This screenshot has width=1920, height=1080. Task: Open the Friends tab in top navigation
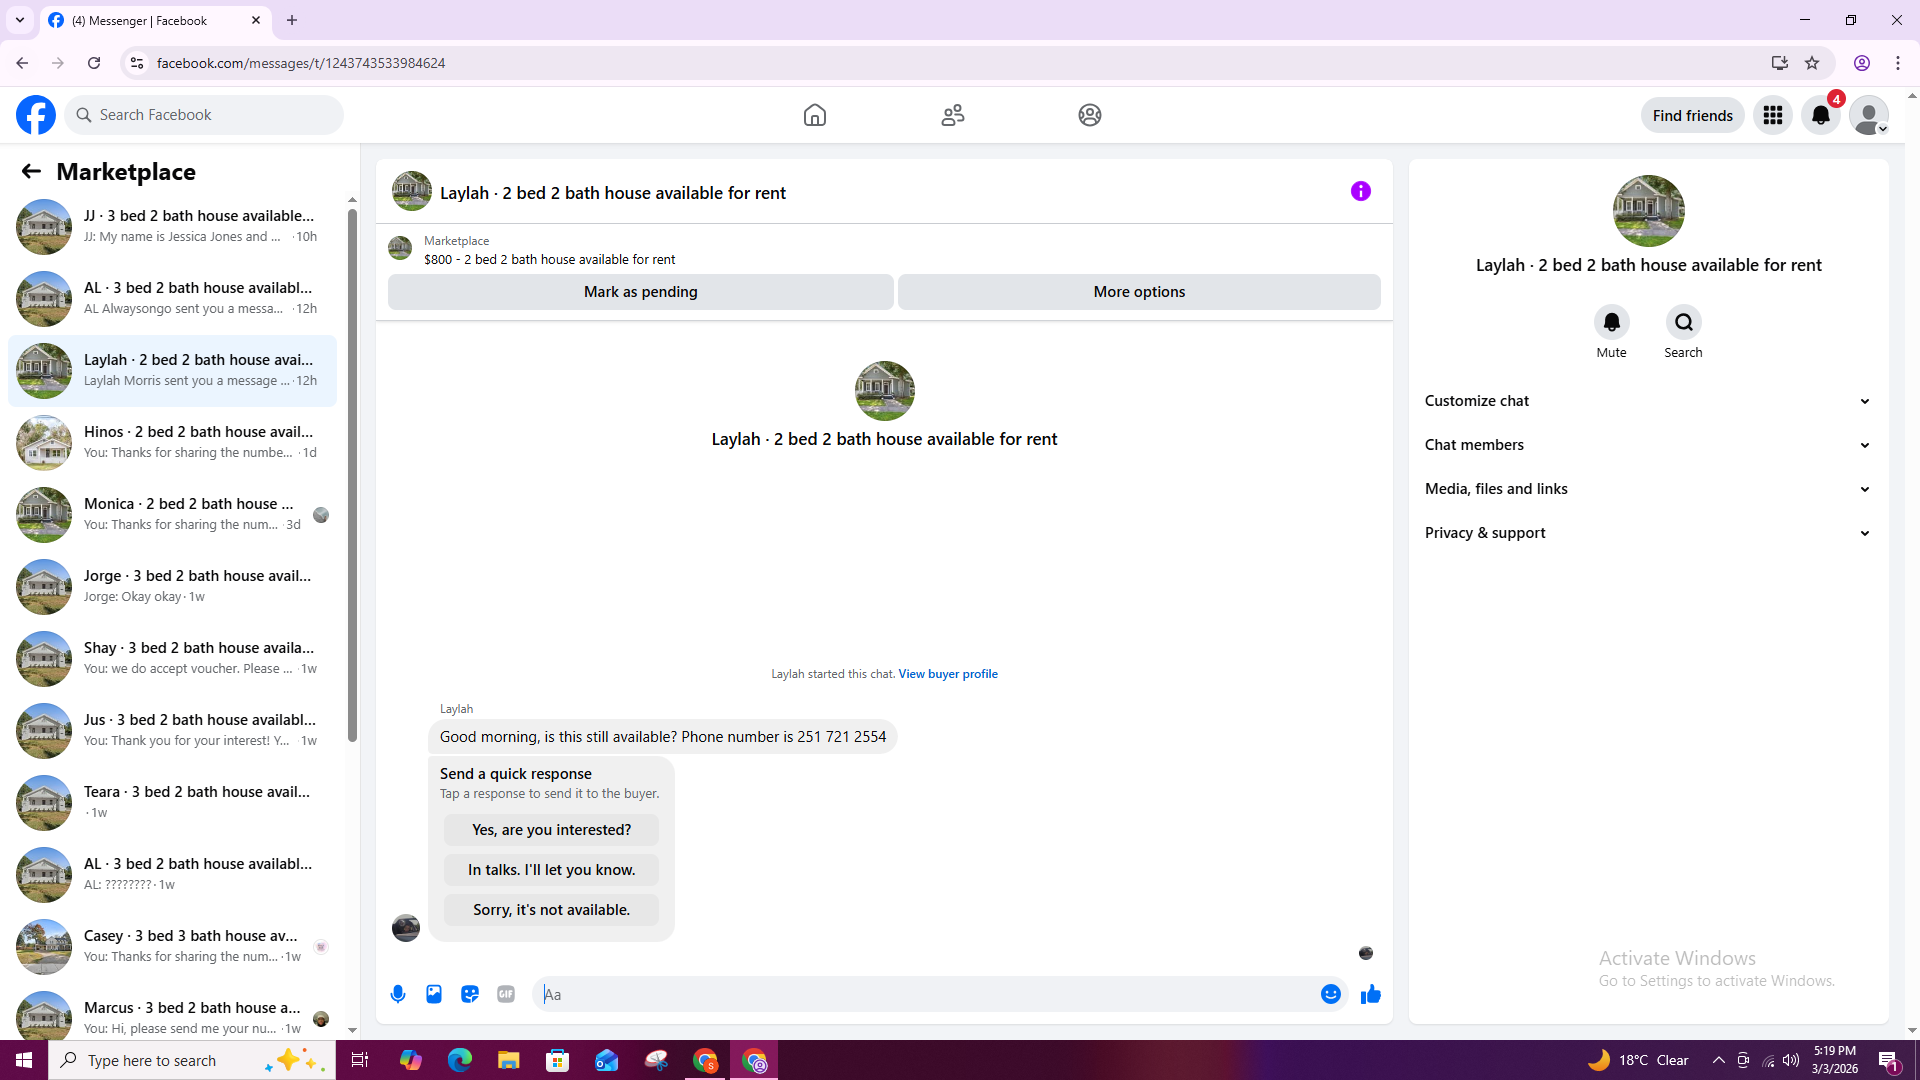tap(953, 115)
